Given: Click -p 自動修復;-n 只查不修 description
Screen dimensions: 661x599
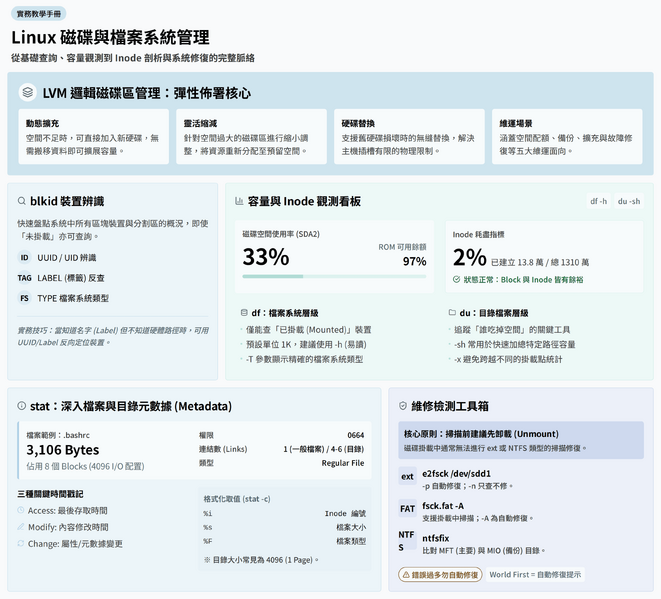Looking at the screenshot, I should pos(468,486).
